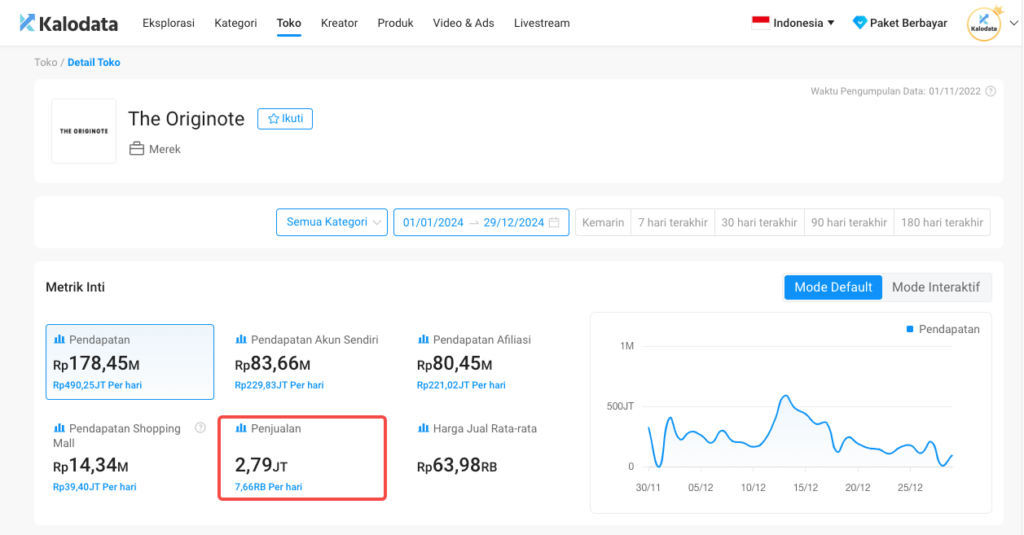The width and height of the screenshot is (1024, 535).
Task: Select the 90 hari terakhir range
Action: click(x=849, y=223)
